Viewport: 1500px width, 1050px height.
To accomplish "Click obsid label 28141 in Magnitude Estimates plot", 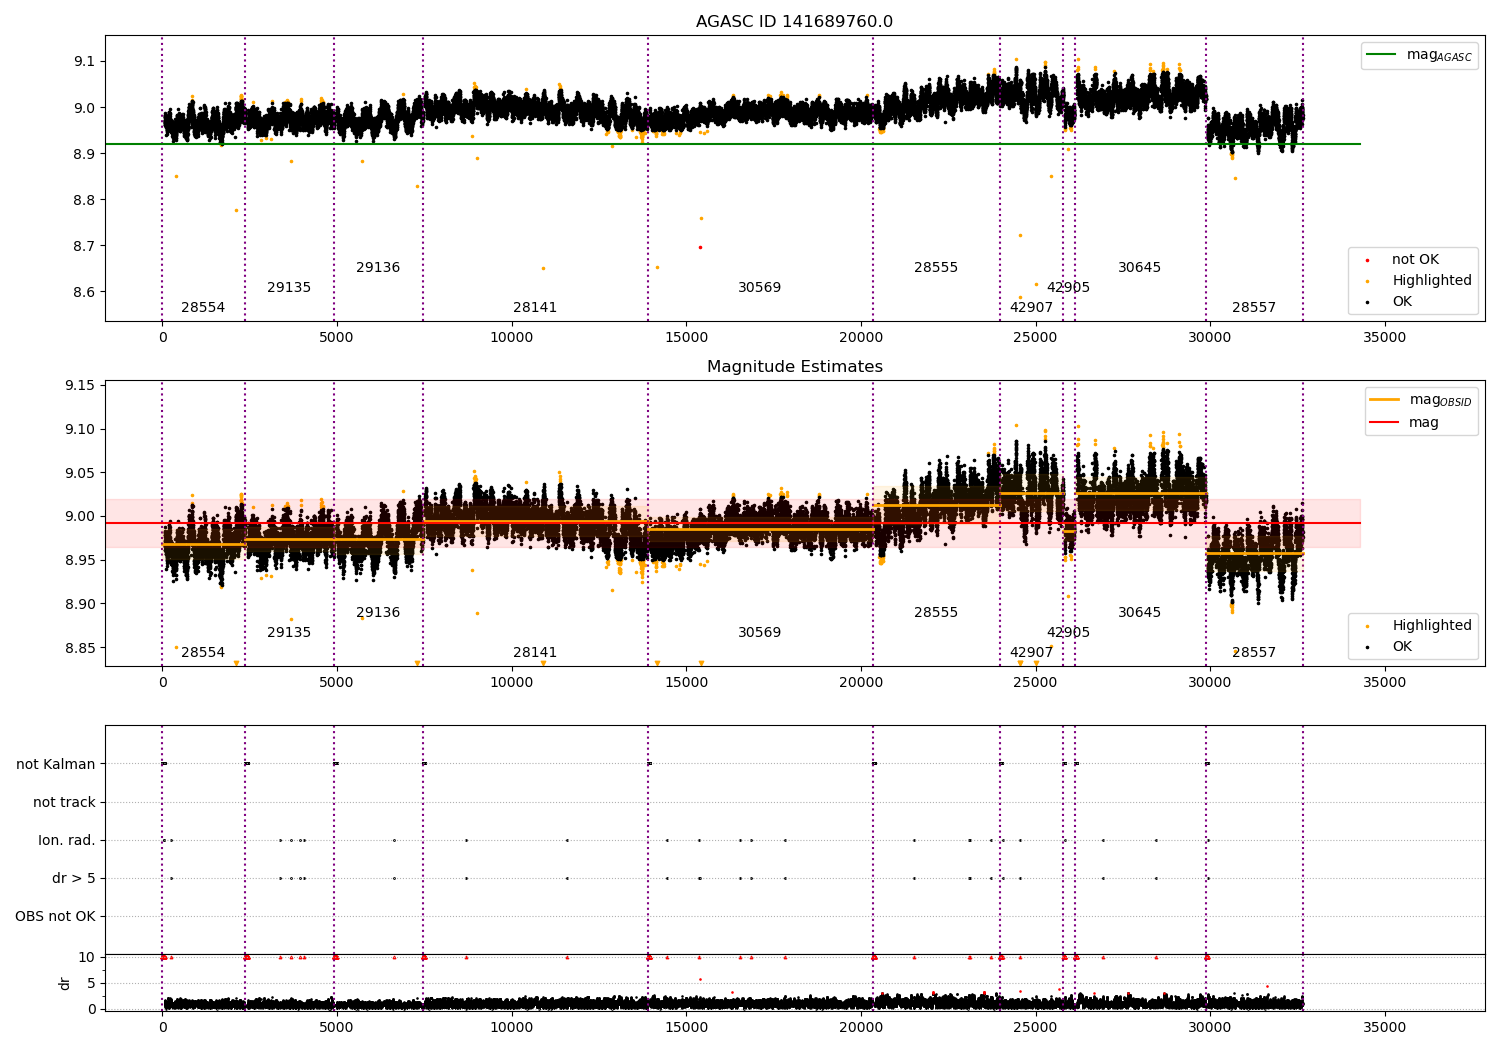I will [535, 652].
